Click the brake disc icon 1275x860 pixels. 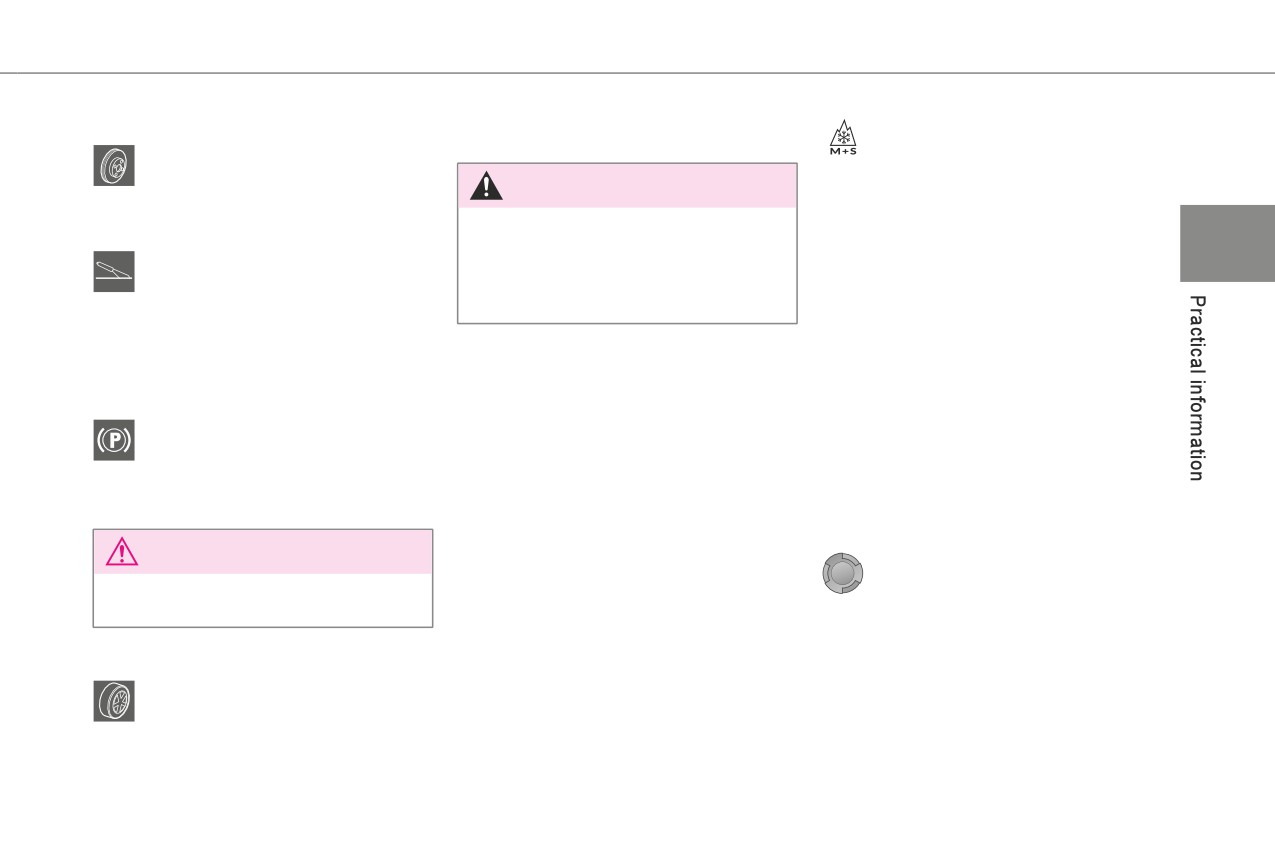pos(114,166)
